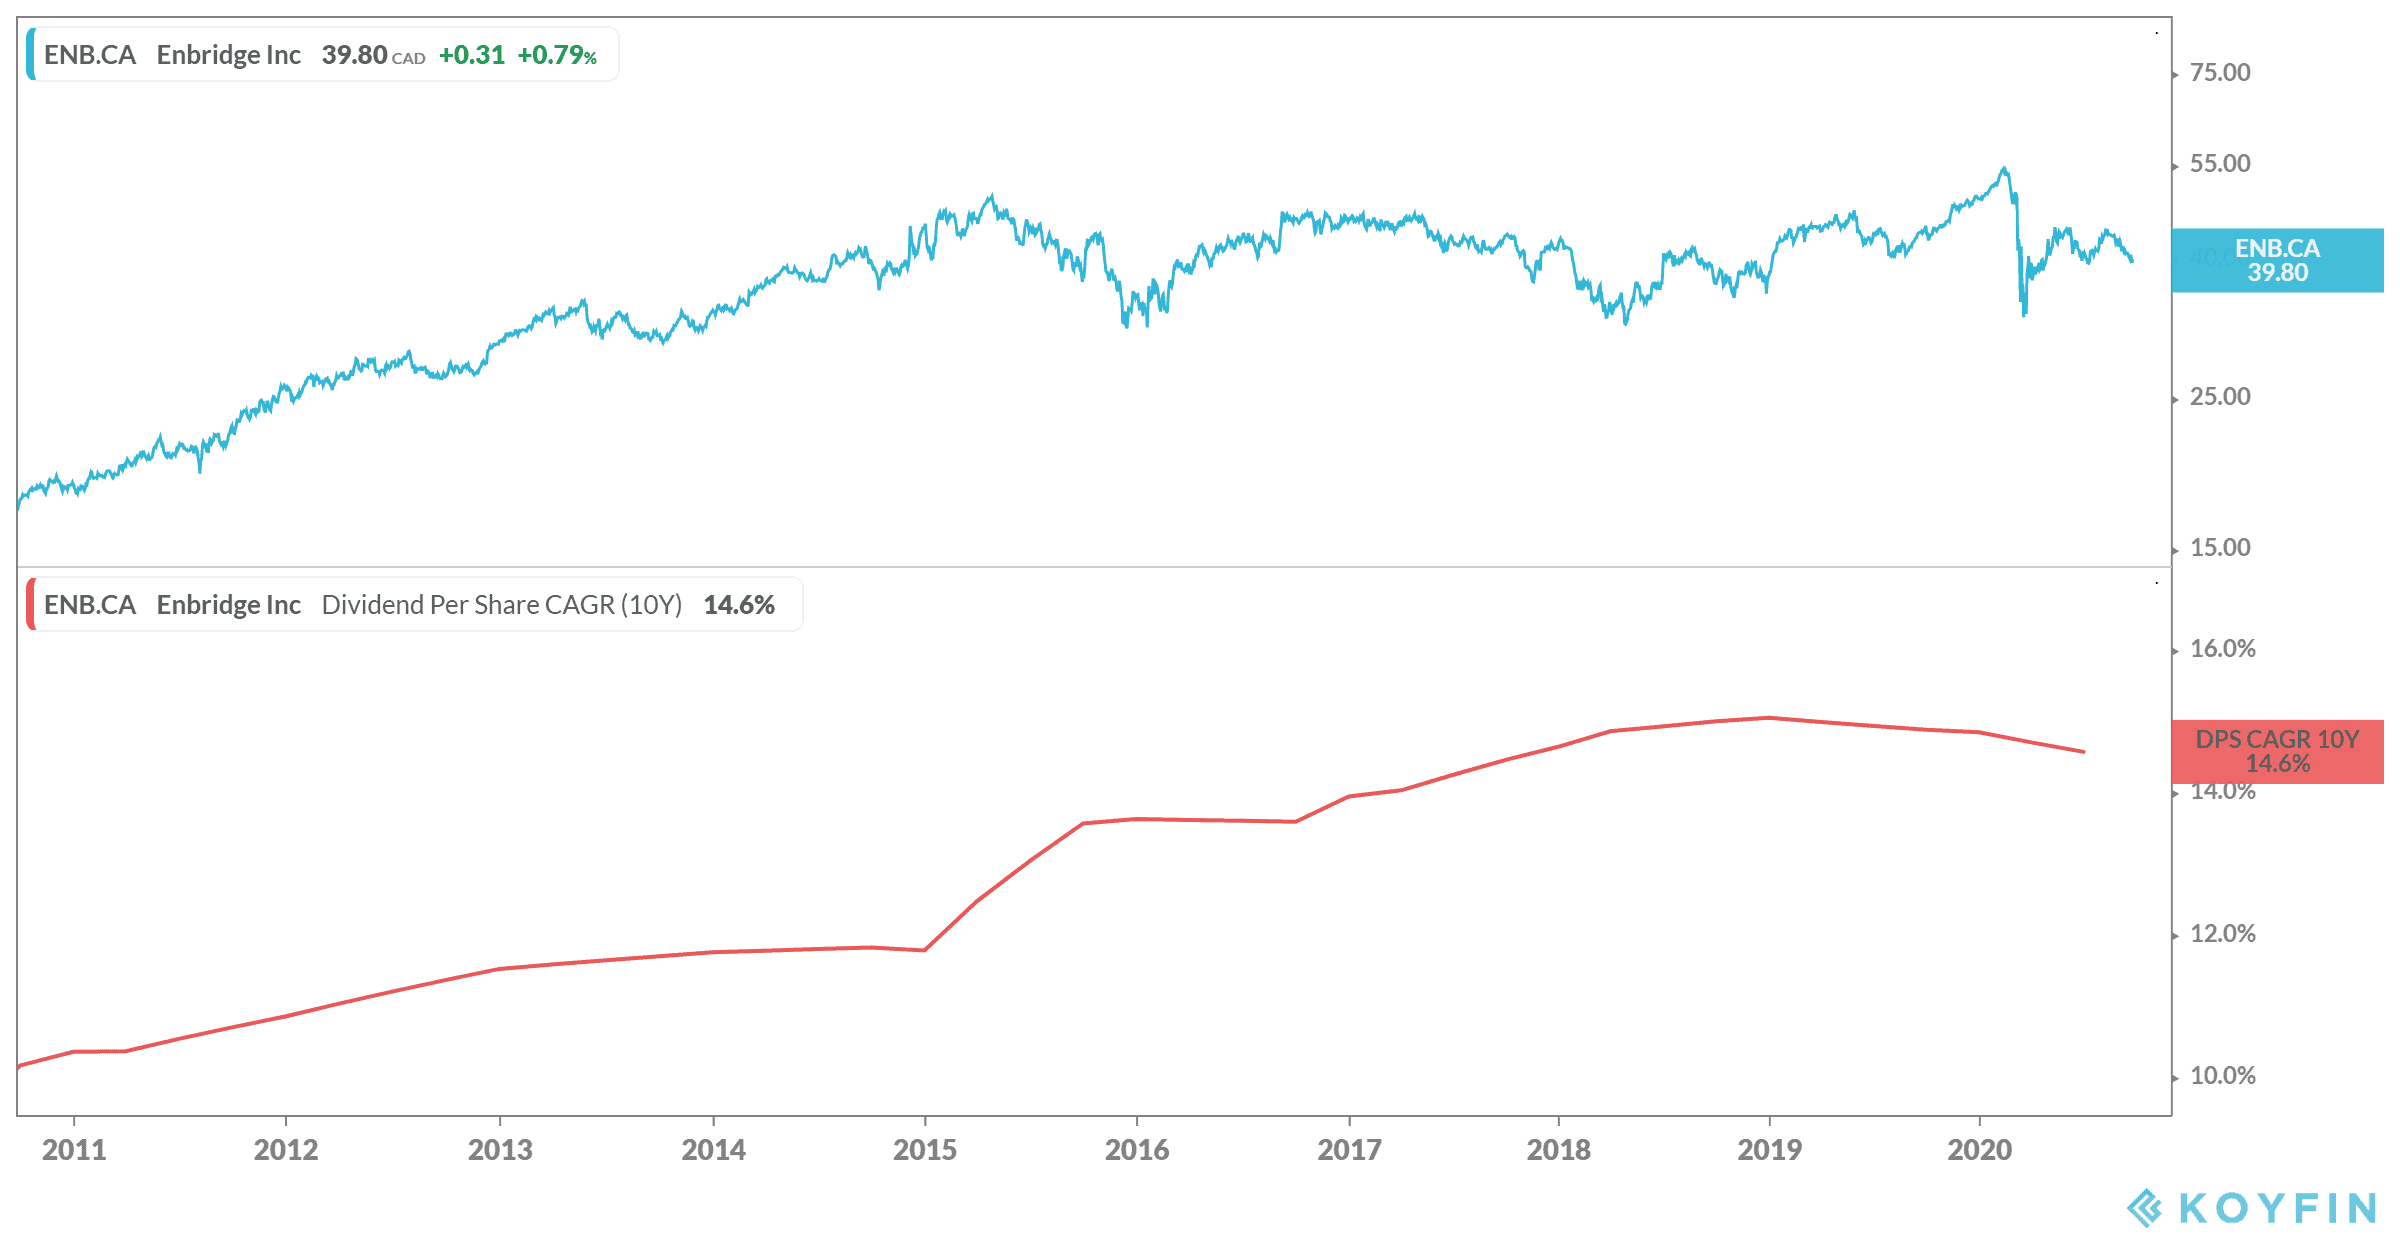2400x1240 pixels.
Task: Click the 2020 label on the time axis
Action: pos(1979,1150)
